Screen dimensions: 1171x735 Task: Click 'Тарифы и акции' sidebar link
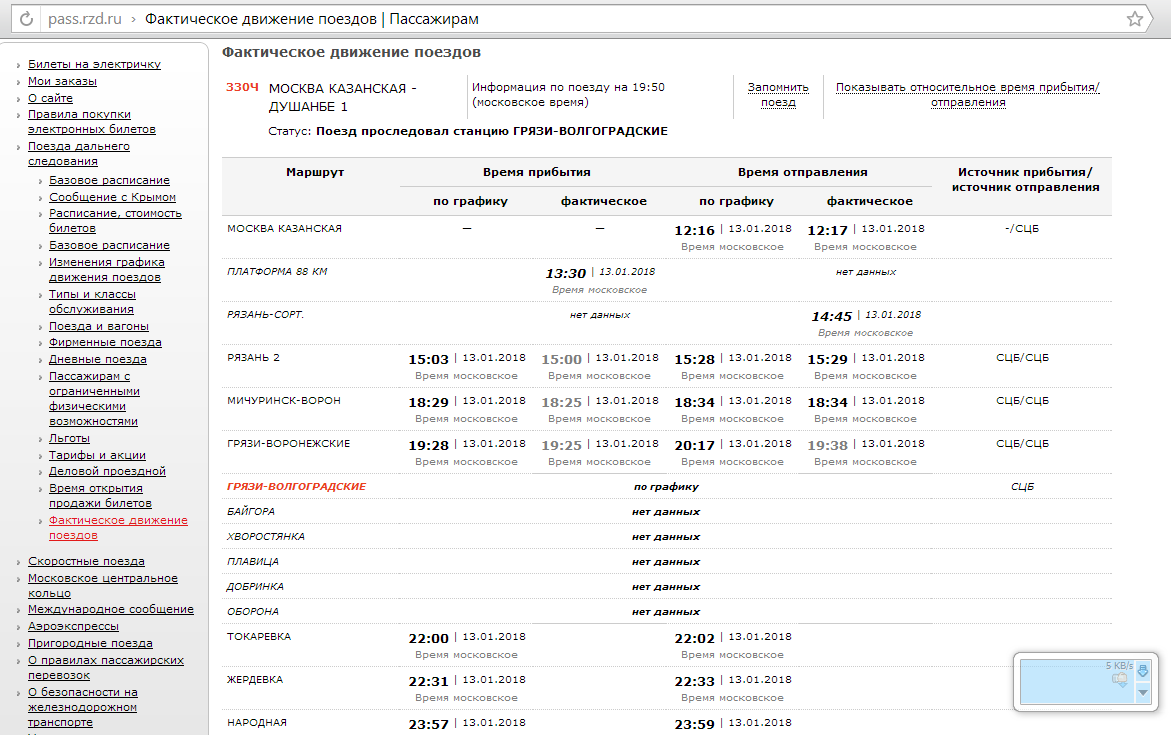click(x=97, y=455)
